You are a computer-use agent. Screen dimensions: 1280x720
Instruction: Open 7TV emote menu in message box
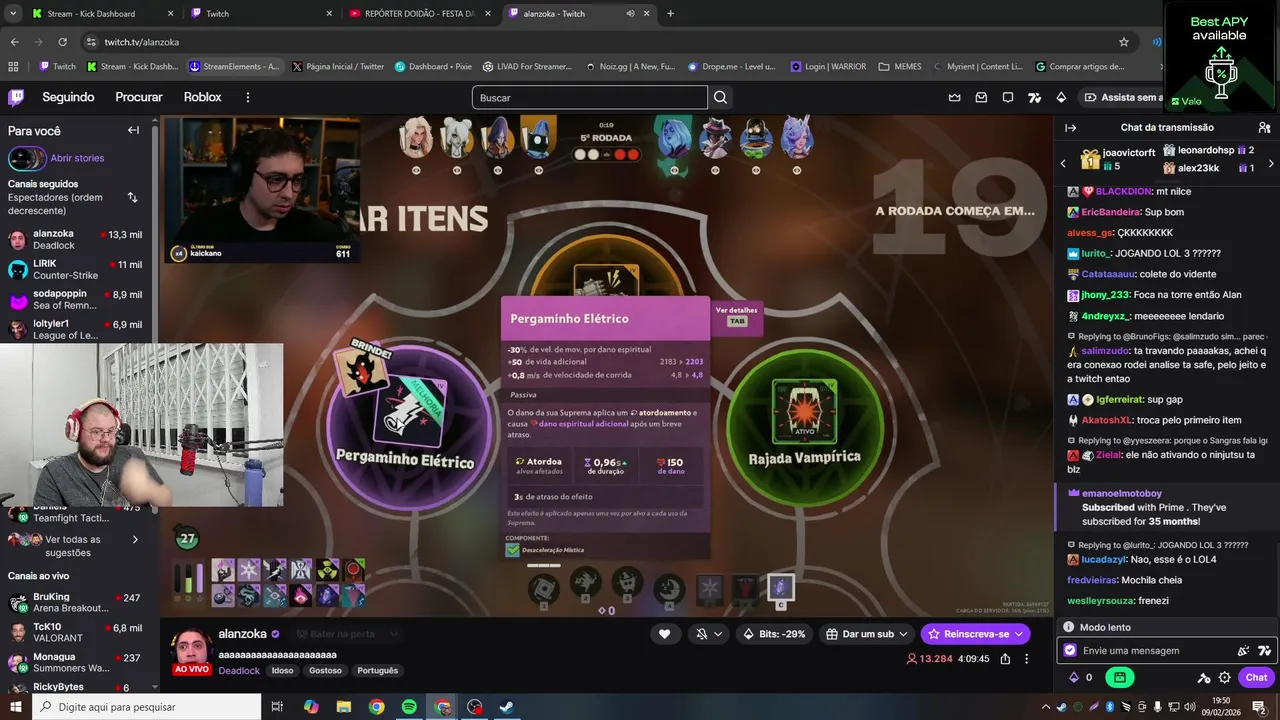click(1264, 650)
